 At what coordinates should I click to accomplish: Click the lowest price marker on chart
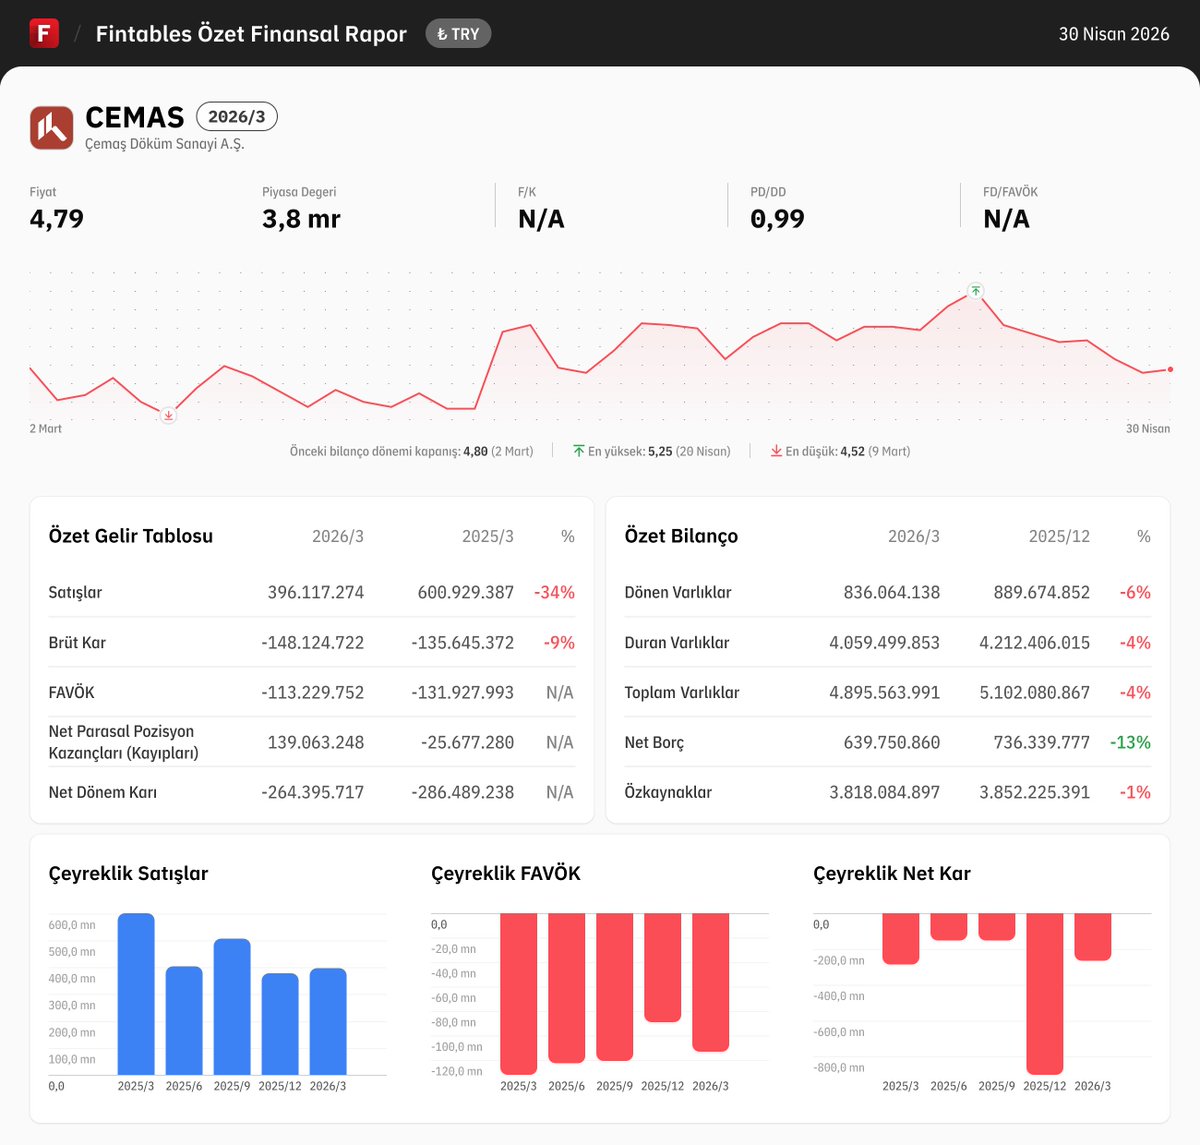coord(169,415)
